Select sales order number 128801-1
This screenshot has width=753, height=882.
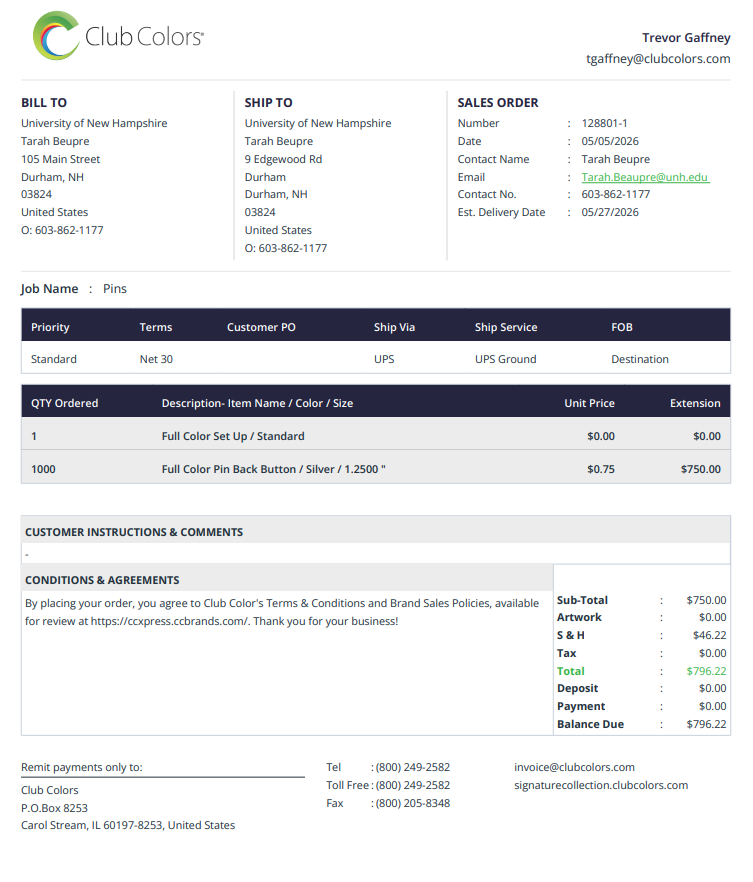coord(604,123)
